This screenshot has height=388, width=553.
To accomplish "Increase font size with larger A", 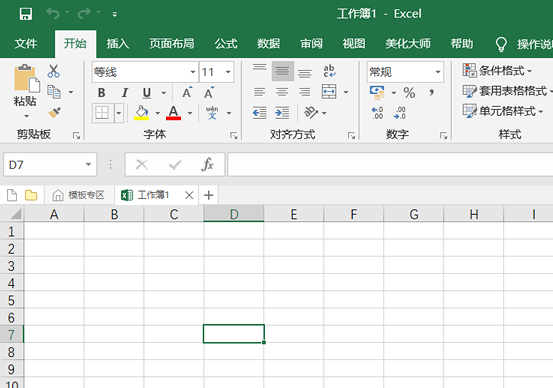I will point(187,92).
